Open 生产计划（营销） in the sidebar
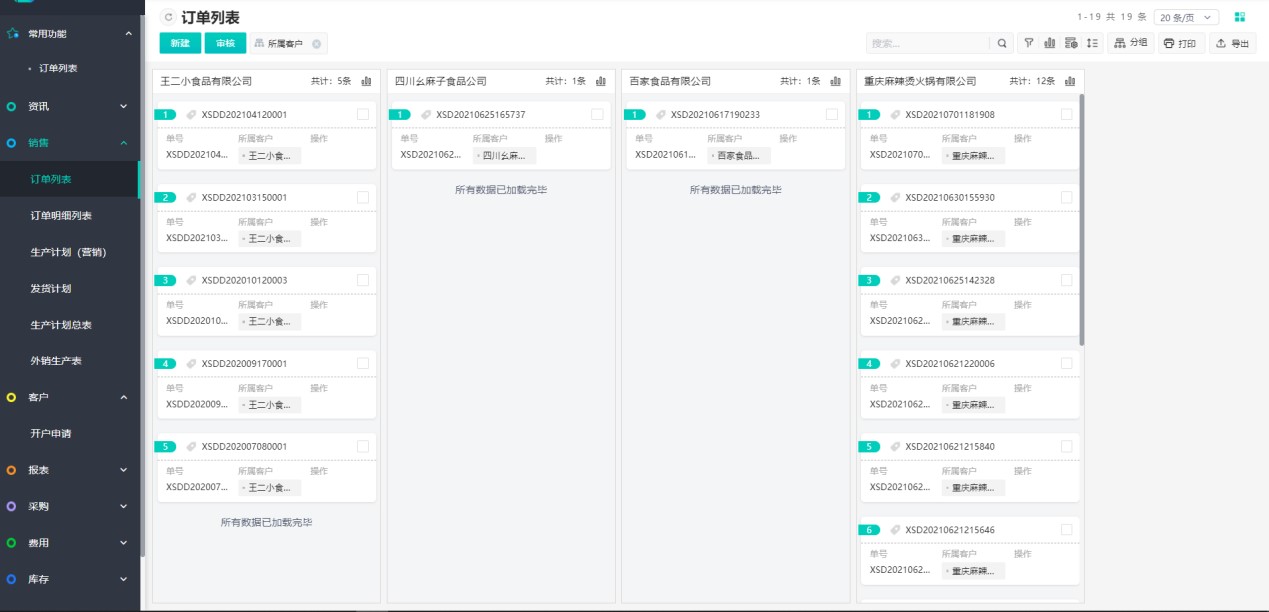The image size is (1269, 612). [x=68, y=252]
